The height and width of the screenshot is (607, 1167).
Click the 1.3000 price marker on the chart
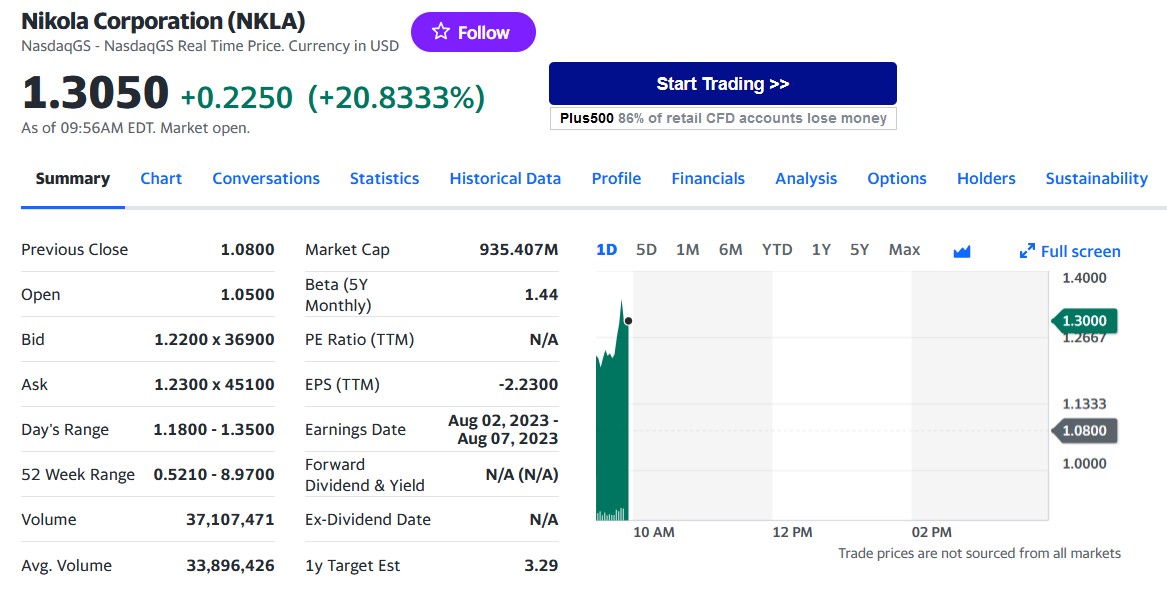pyautogui.click(x=1086, y=321)
